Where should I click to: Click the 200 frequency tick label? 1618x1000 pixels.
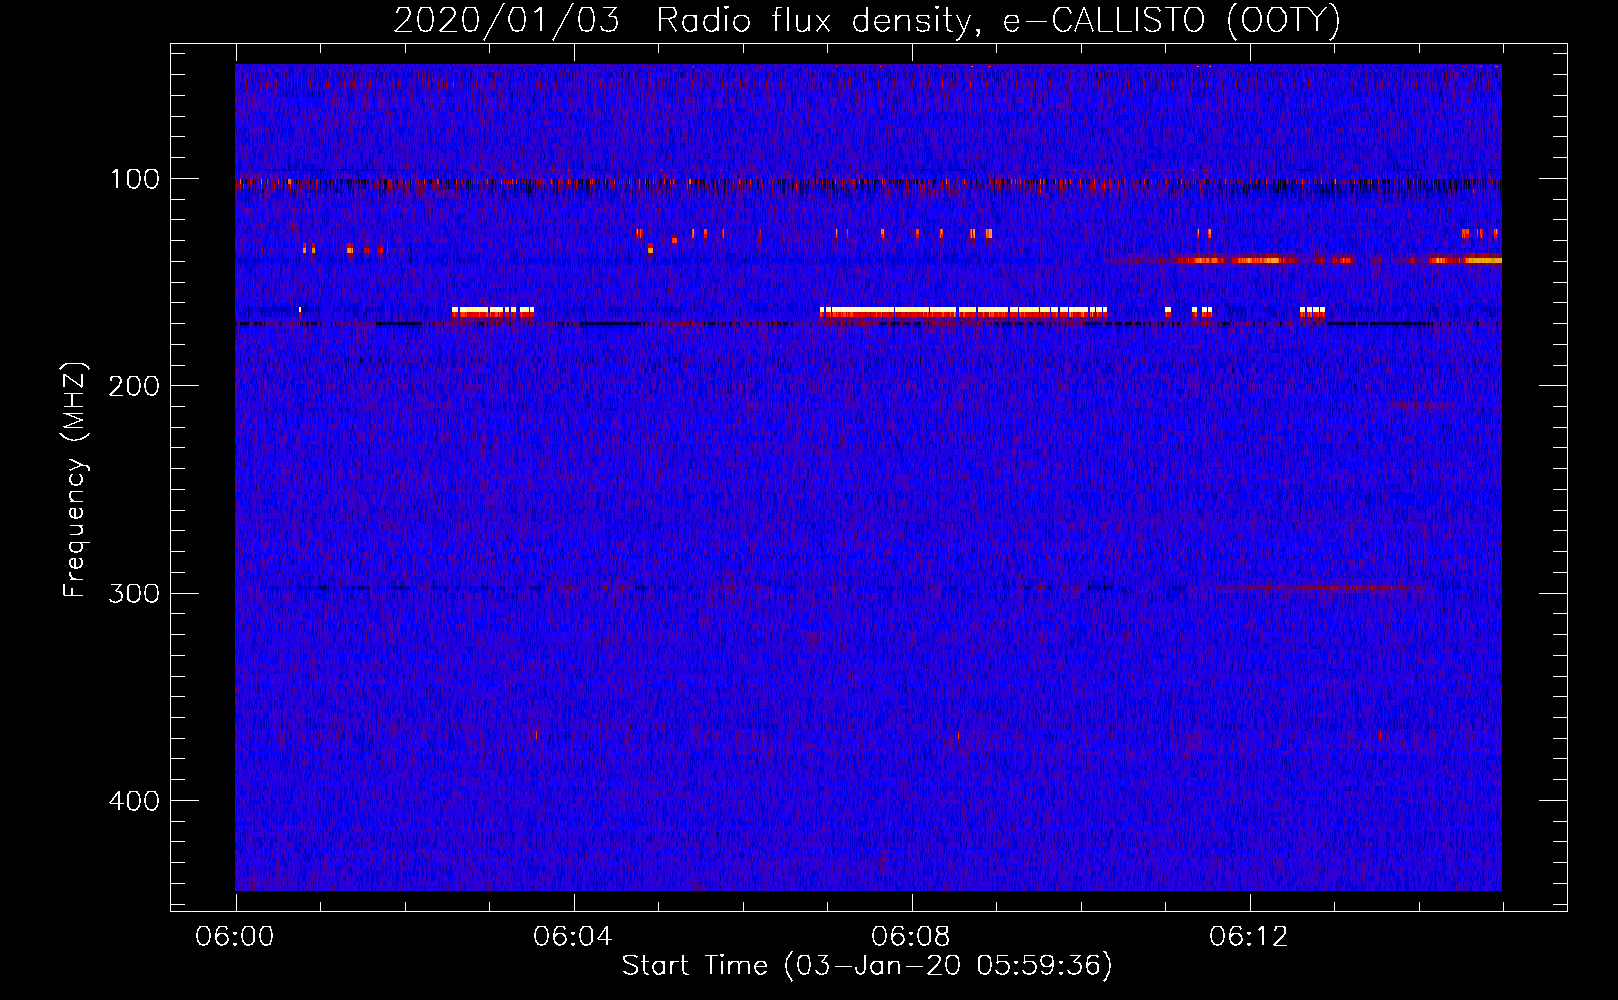tap(133, 386)
